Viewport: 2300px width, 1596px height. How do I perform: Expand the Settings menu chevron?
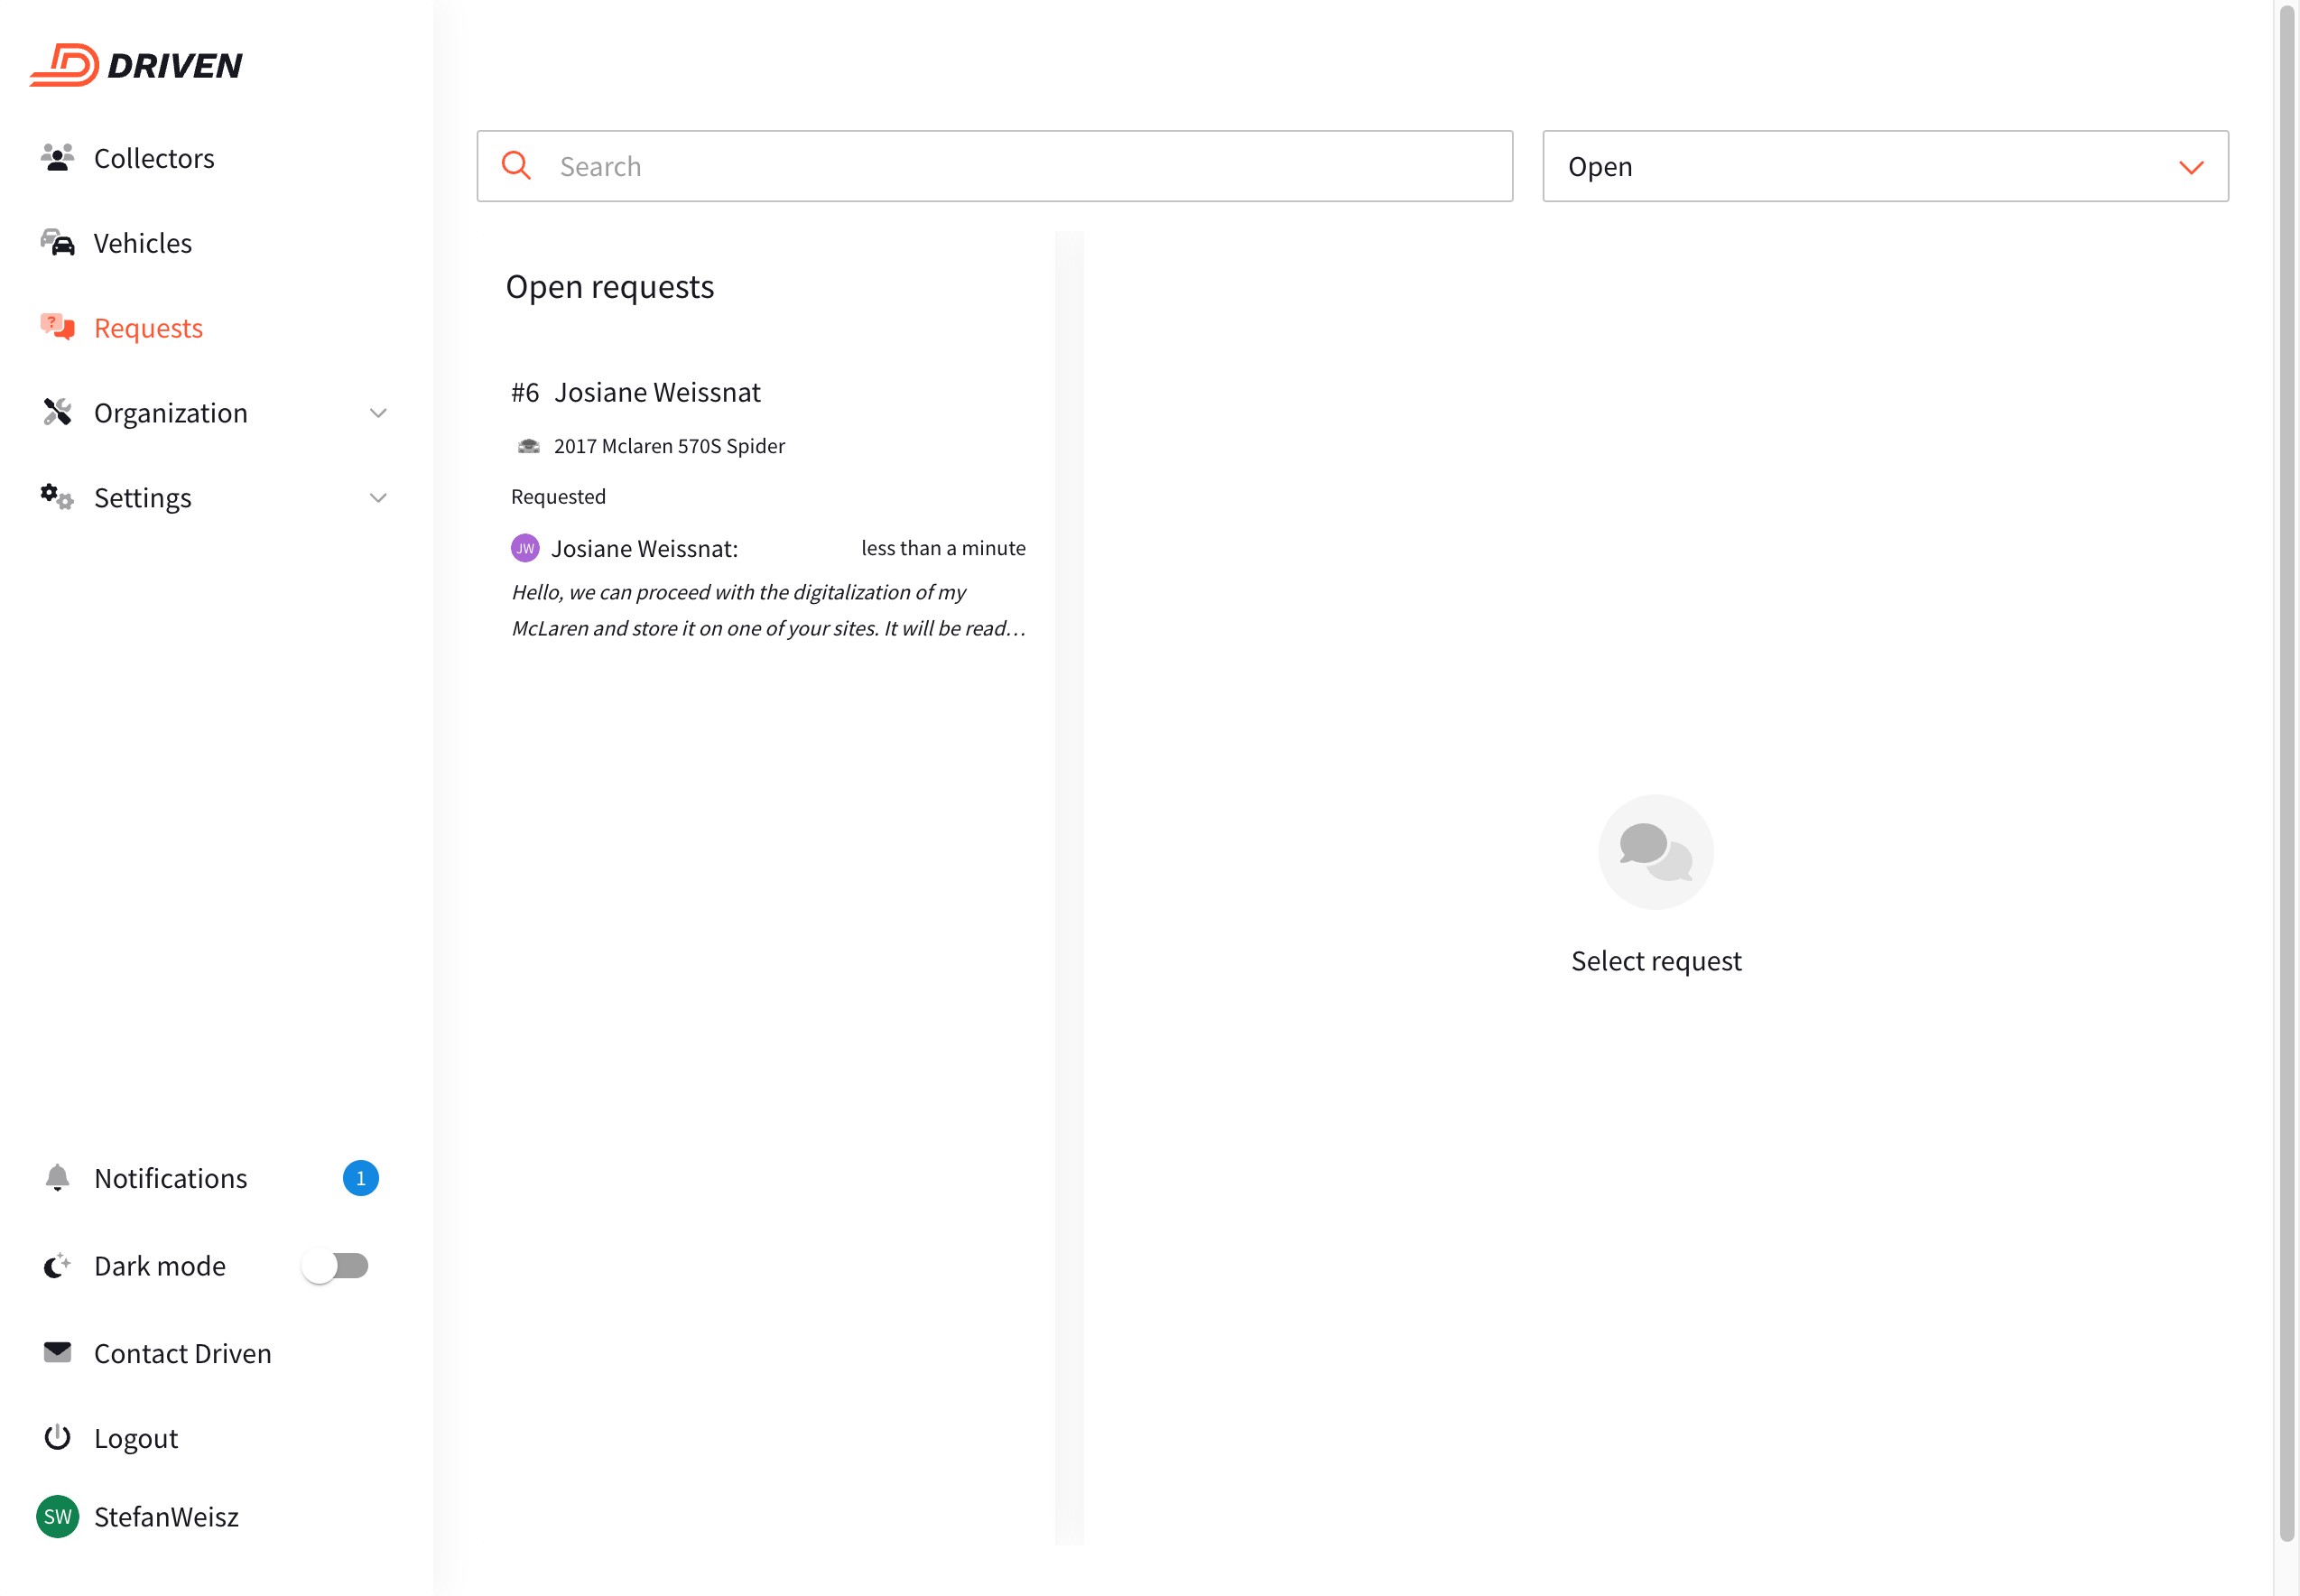click(x=378, y=497)
